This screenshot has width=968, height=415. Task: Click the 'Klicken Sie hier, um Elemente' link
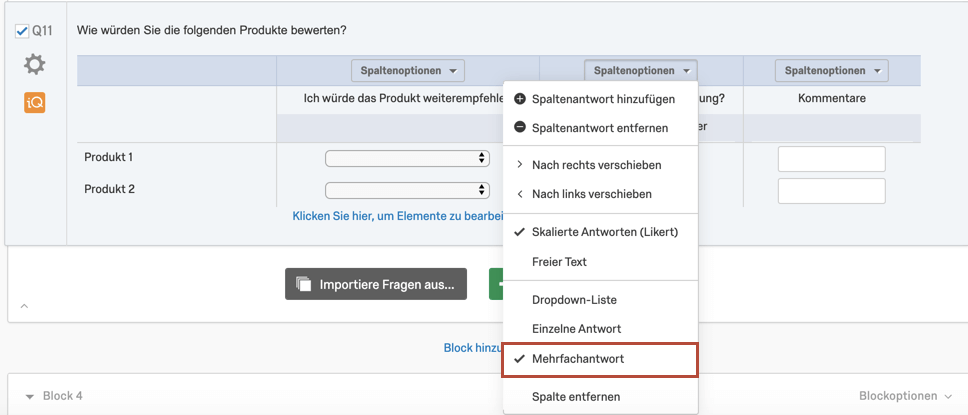click(x=398, y=216)
